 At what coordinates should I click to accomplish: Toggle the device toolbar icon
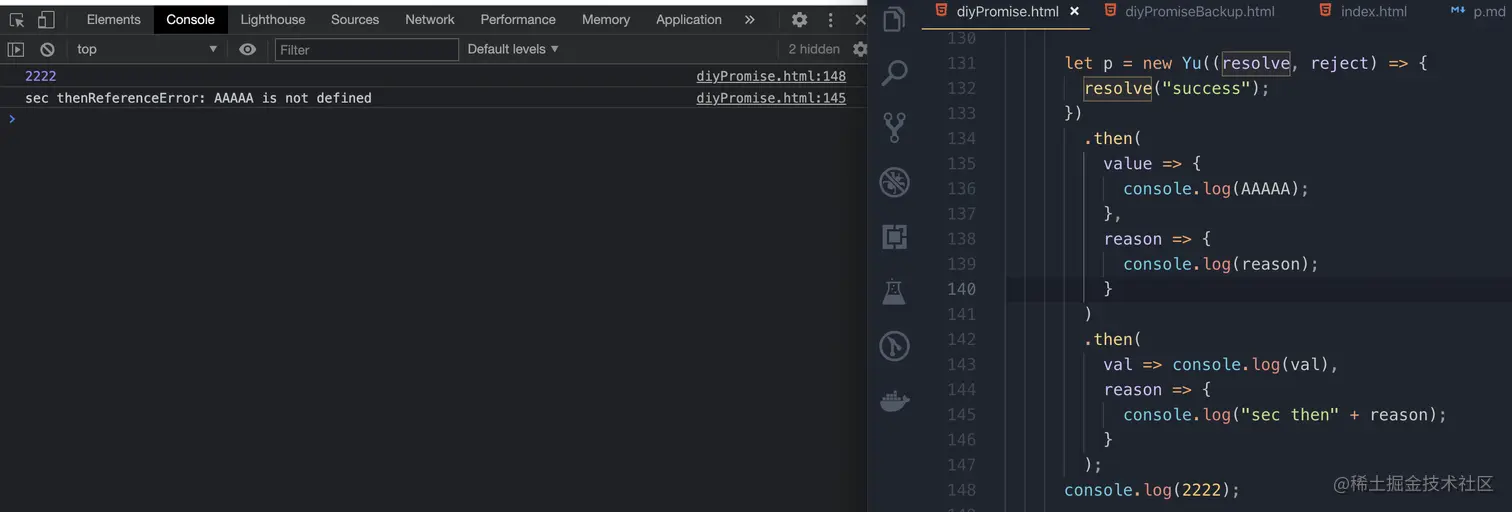click(x=46, y=19)
